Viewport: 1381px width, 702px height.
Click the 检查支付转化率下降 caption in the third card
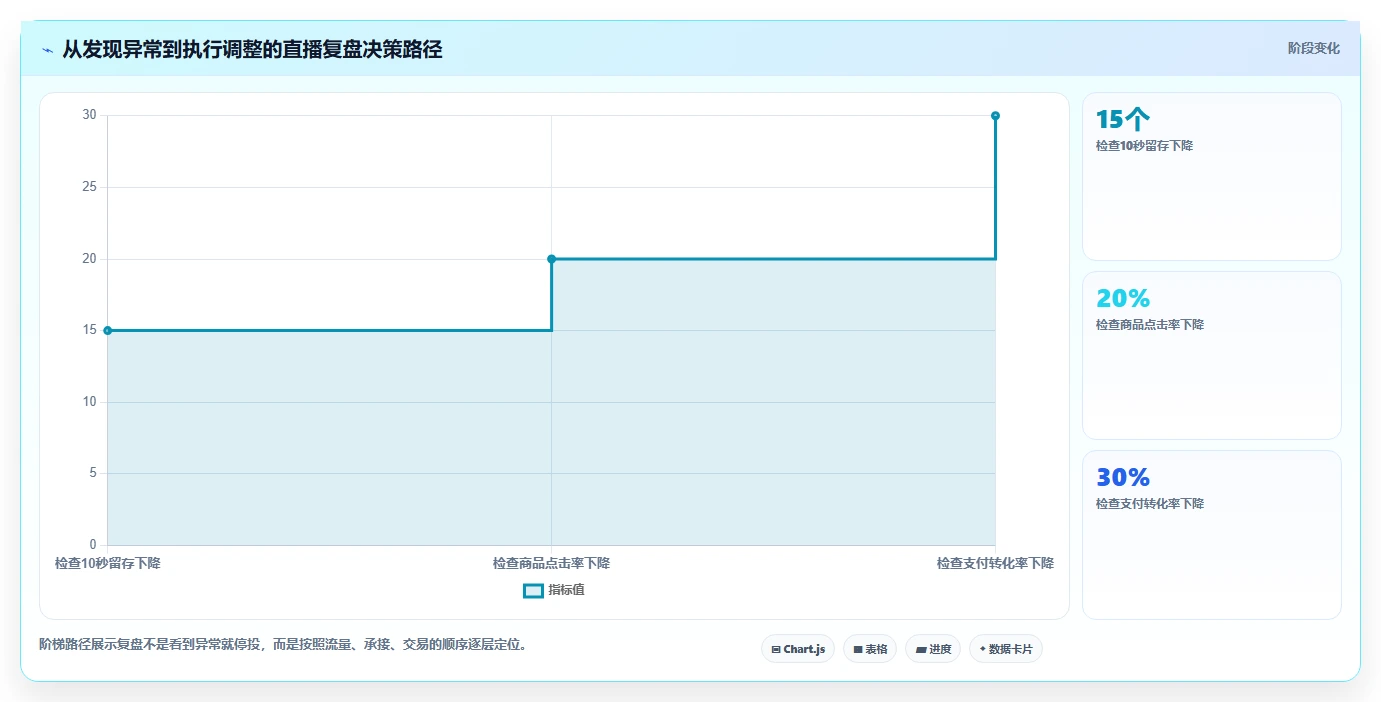tap(1150, 504)
